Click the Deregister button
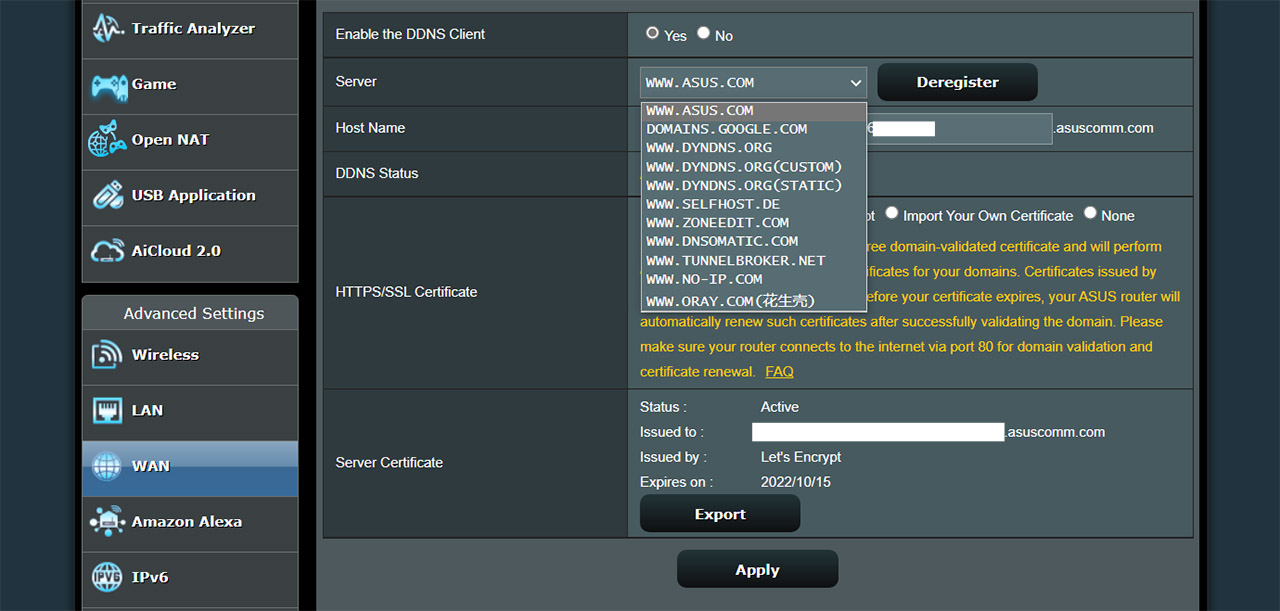The height and width of the screenshot is (611, 1280). [x=957, y=82]
